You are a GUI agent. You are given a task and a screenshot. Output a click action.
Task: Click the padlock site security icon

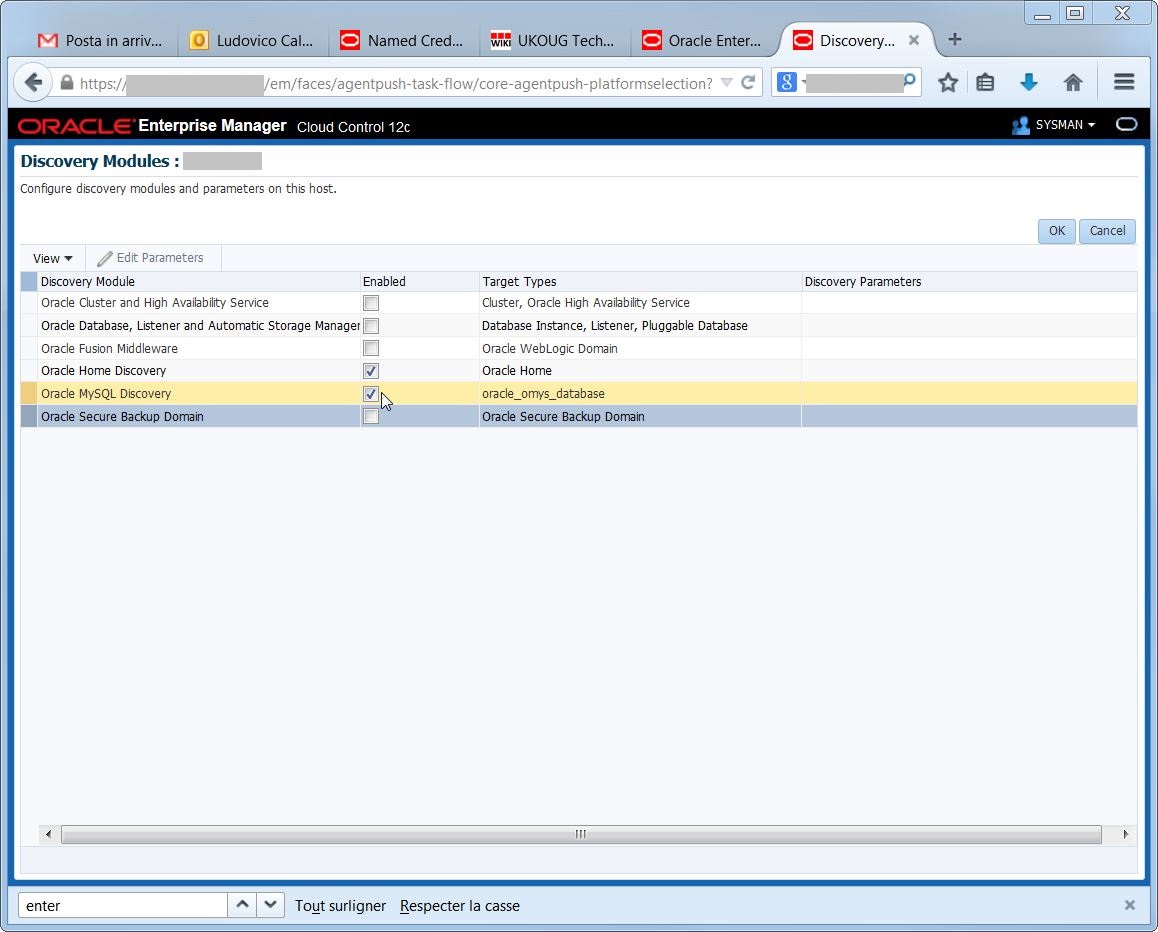click(66, 83)
